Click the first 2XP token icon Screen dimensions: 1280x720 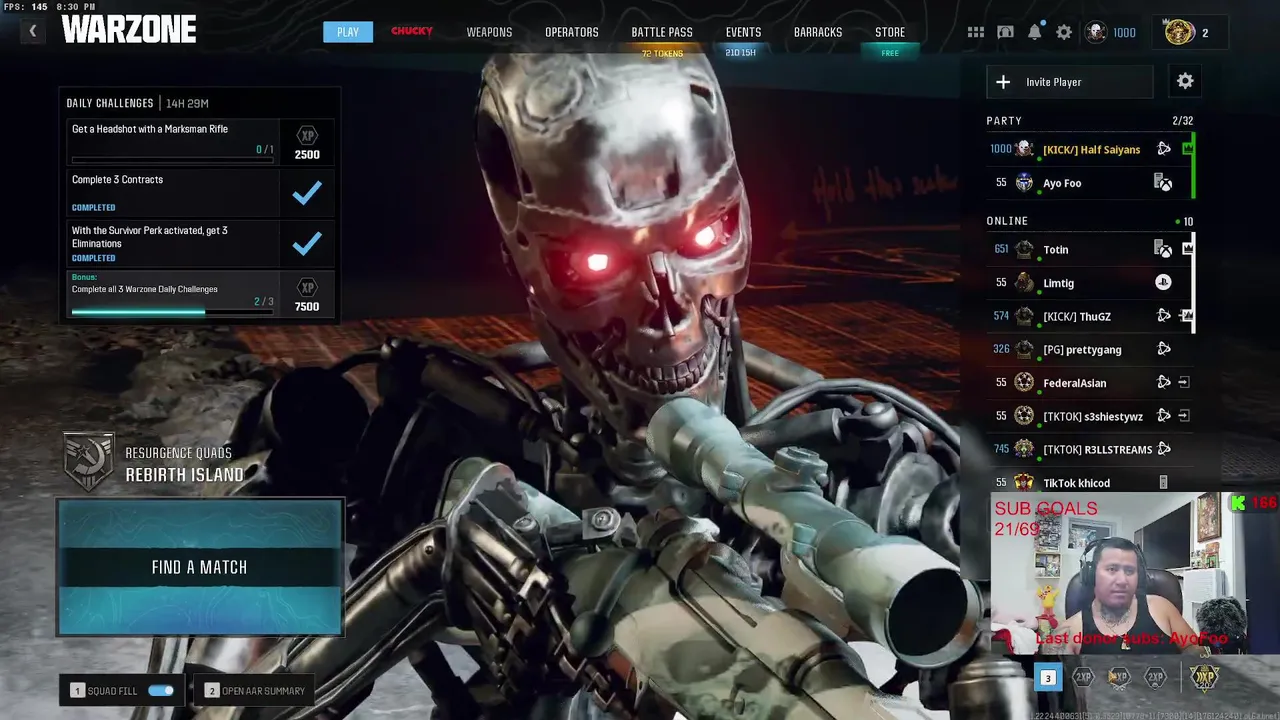point(1083,677)
